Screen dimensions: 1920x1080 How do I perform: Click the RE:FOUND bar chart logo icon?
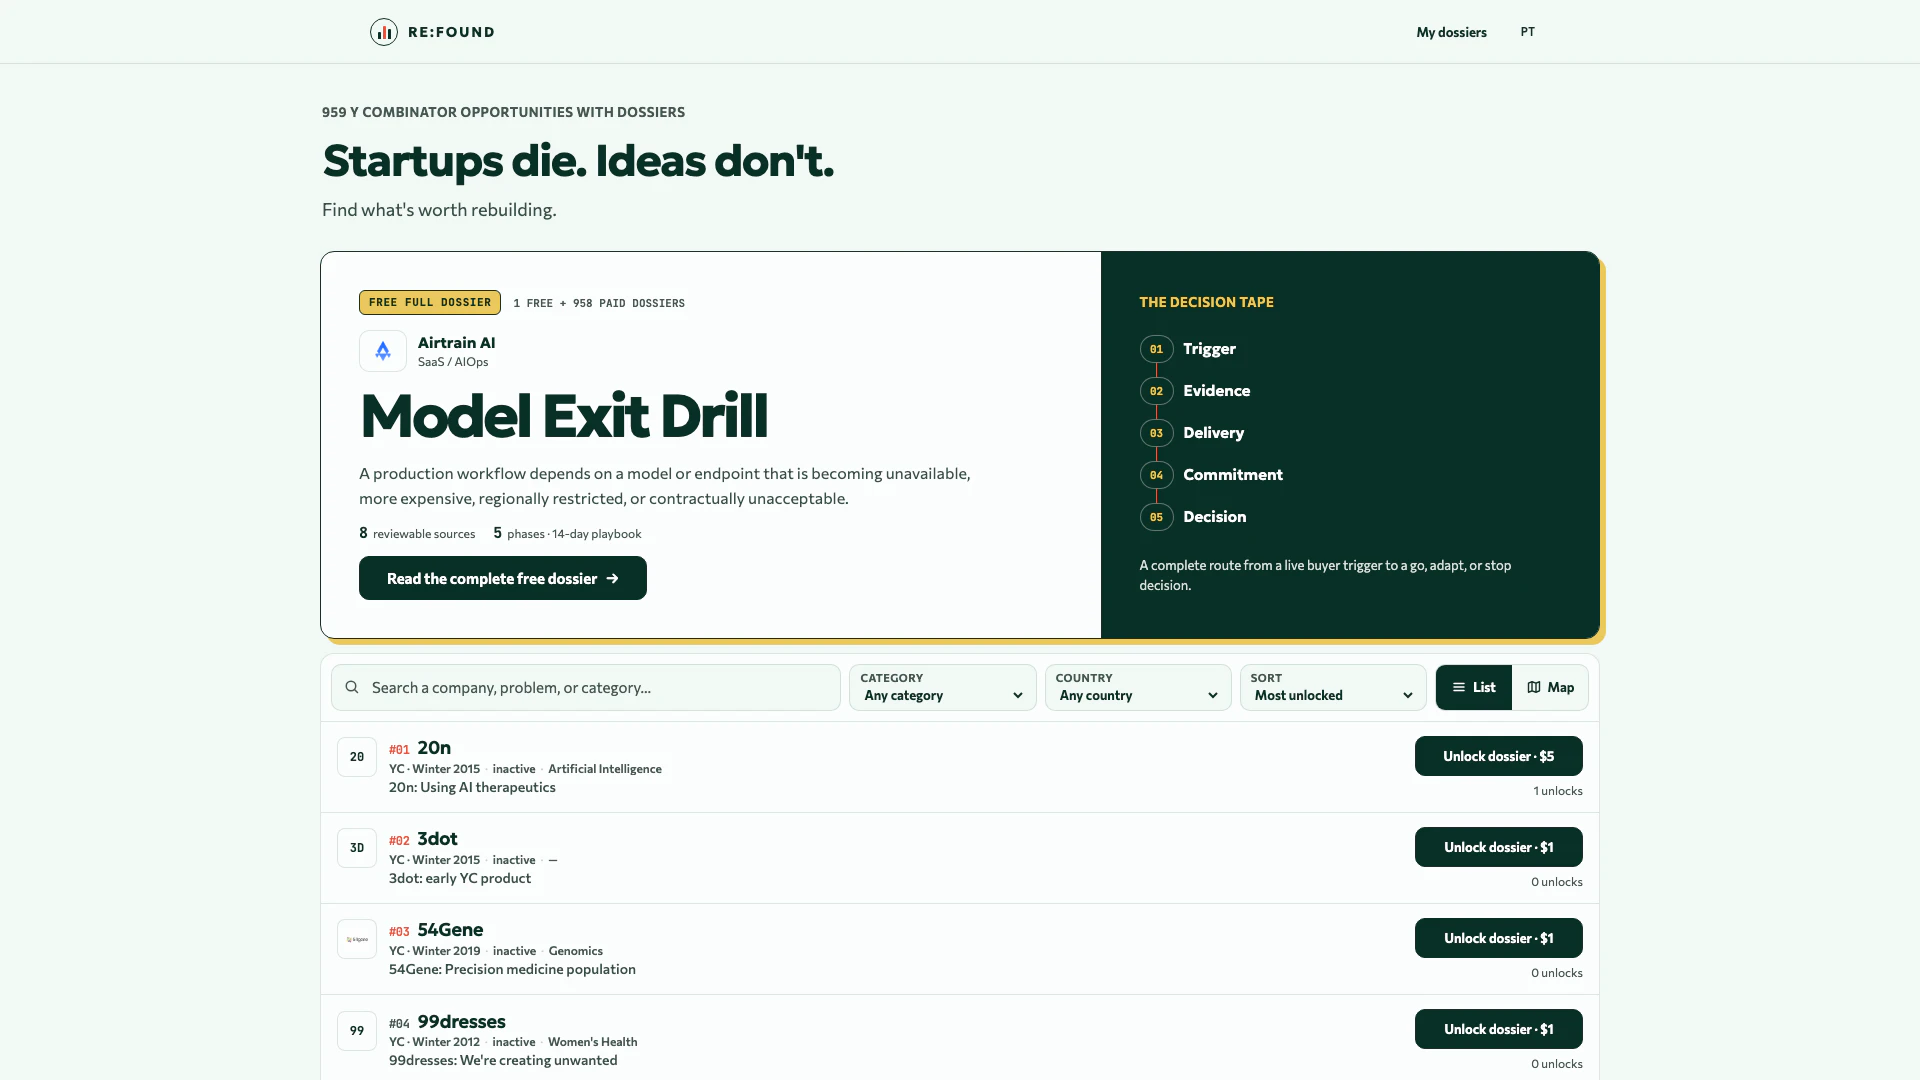[384, 32]
